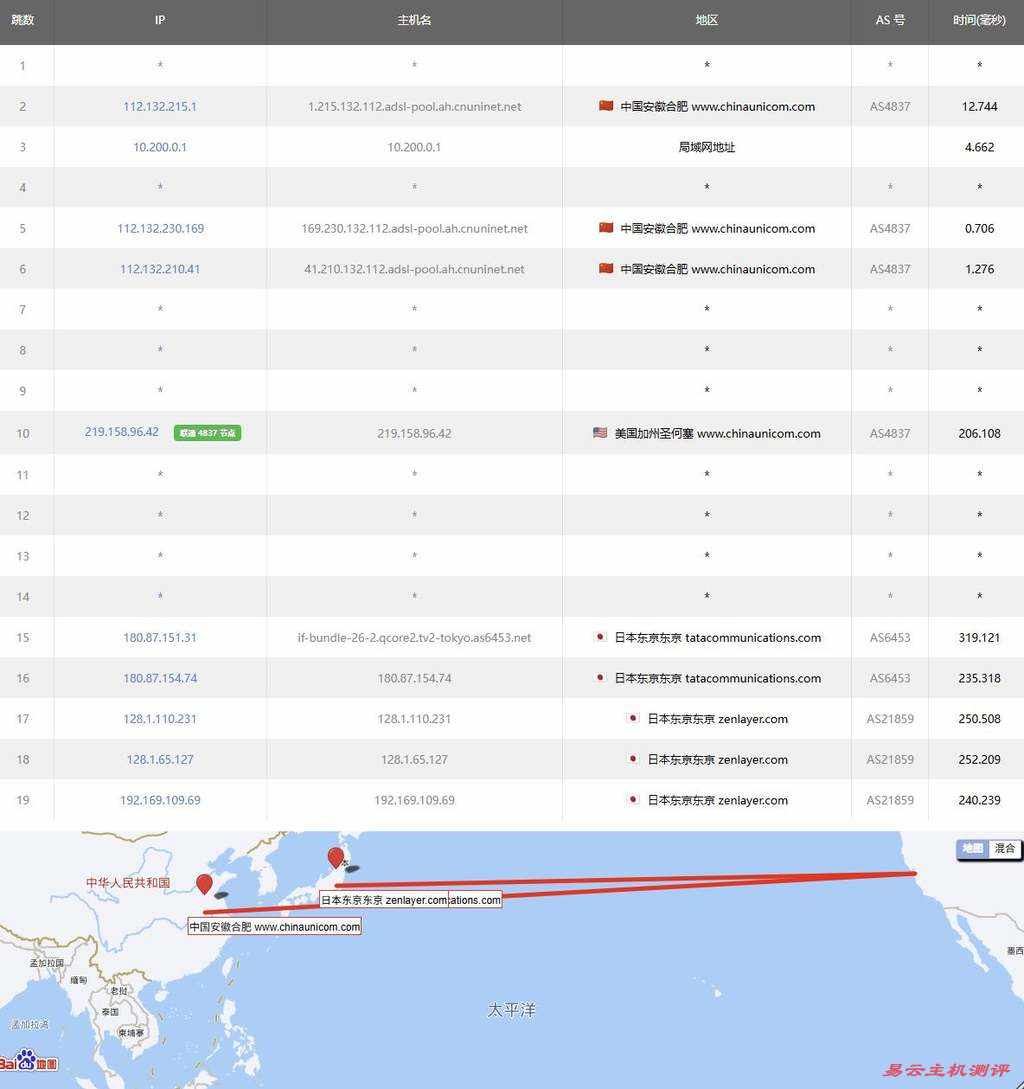1024x1089 pixels.
Task: Click the US flag in hop 10 row
Action: coord(600,432)
